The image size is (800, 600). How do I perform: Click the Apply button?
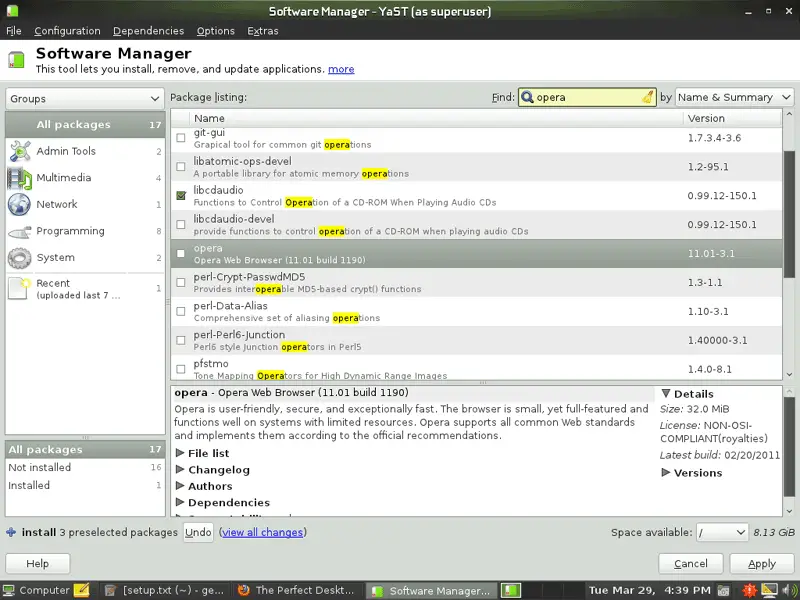pyautogui.click(x=761, y=564)
